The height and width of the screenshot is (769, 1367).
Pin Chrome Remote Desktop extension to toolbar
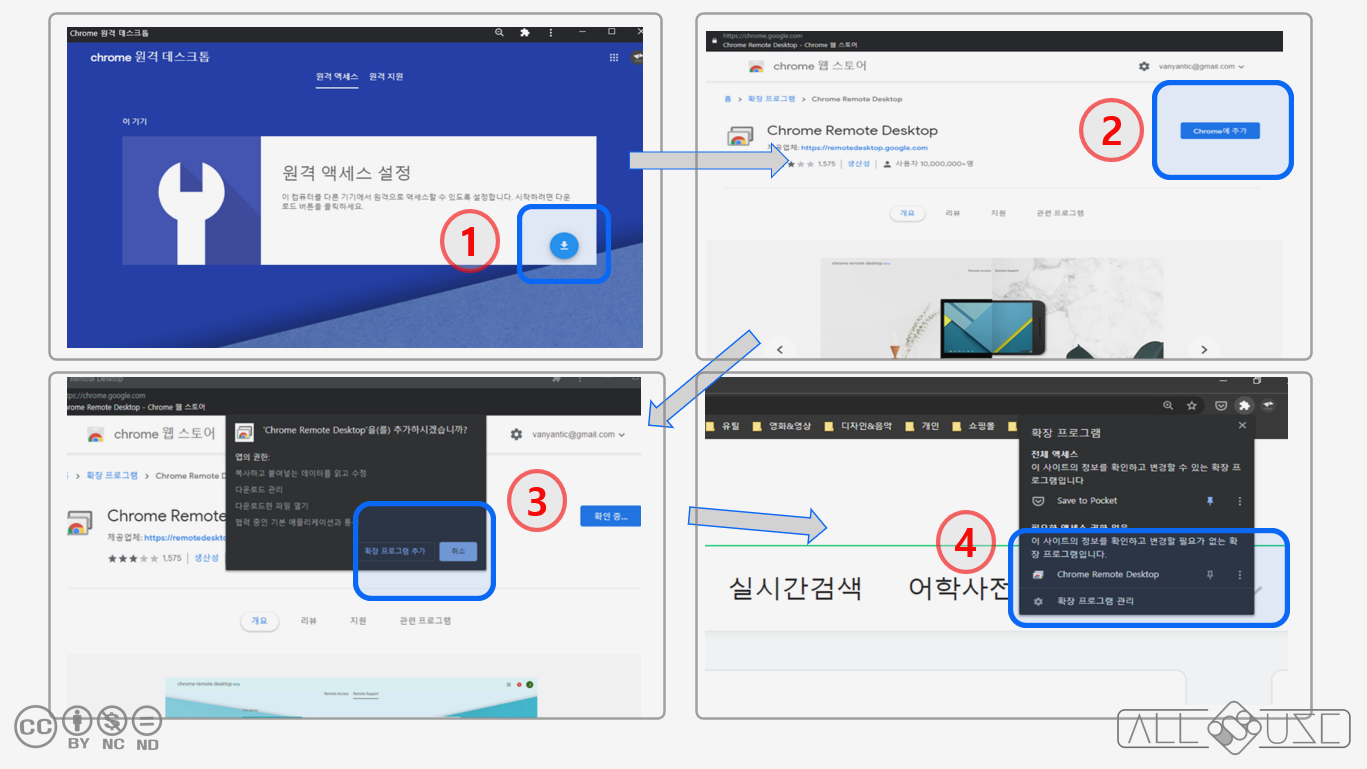tap(1210, 575)
